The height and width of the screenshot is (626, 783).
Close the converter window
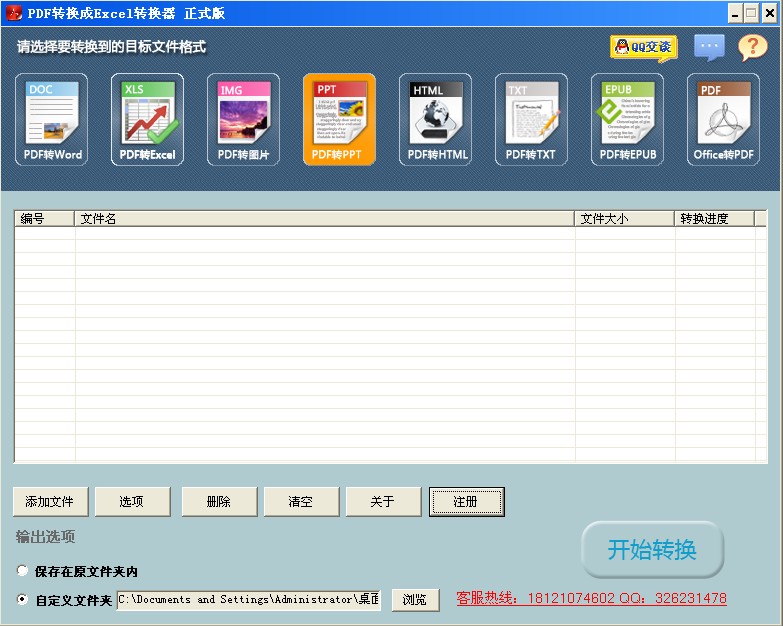(770, 13)
